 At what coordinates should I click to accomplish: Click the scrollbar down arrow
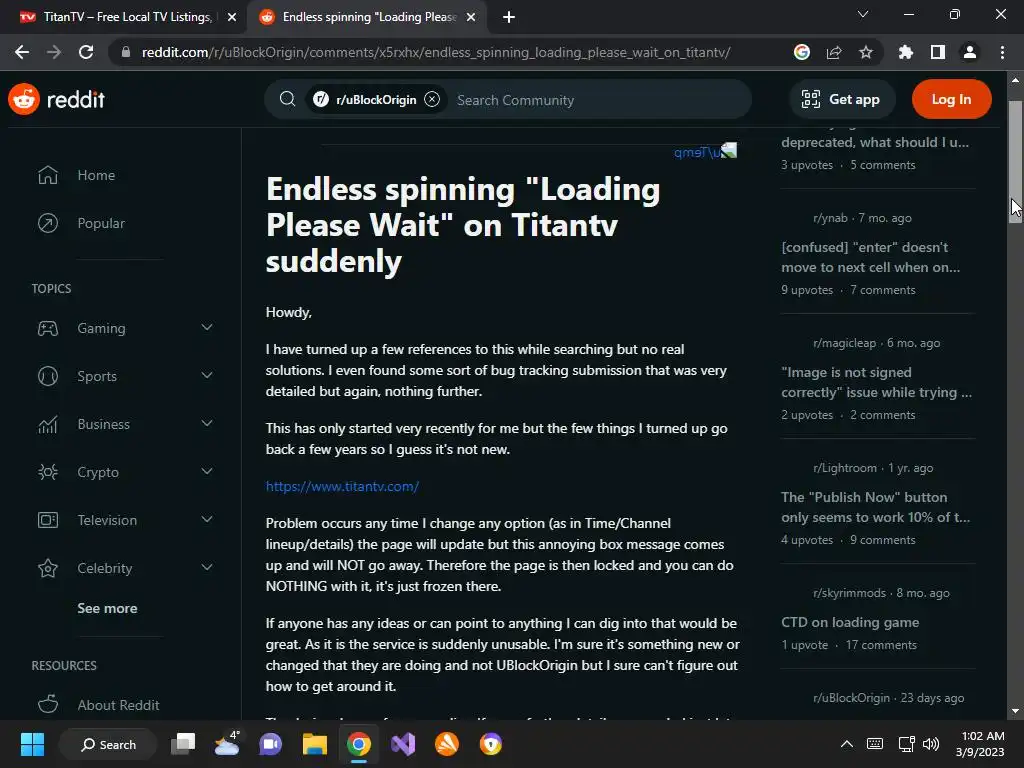[1015, 711]
